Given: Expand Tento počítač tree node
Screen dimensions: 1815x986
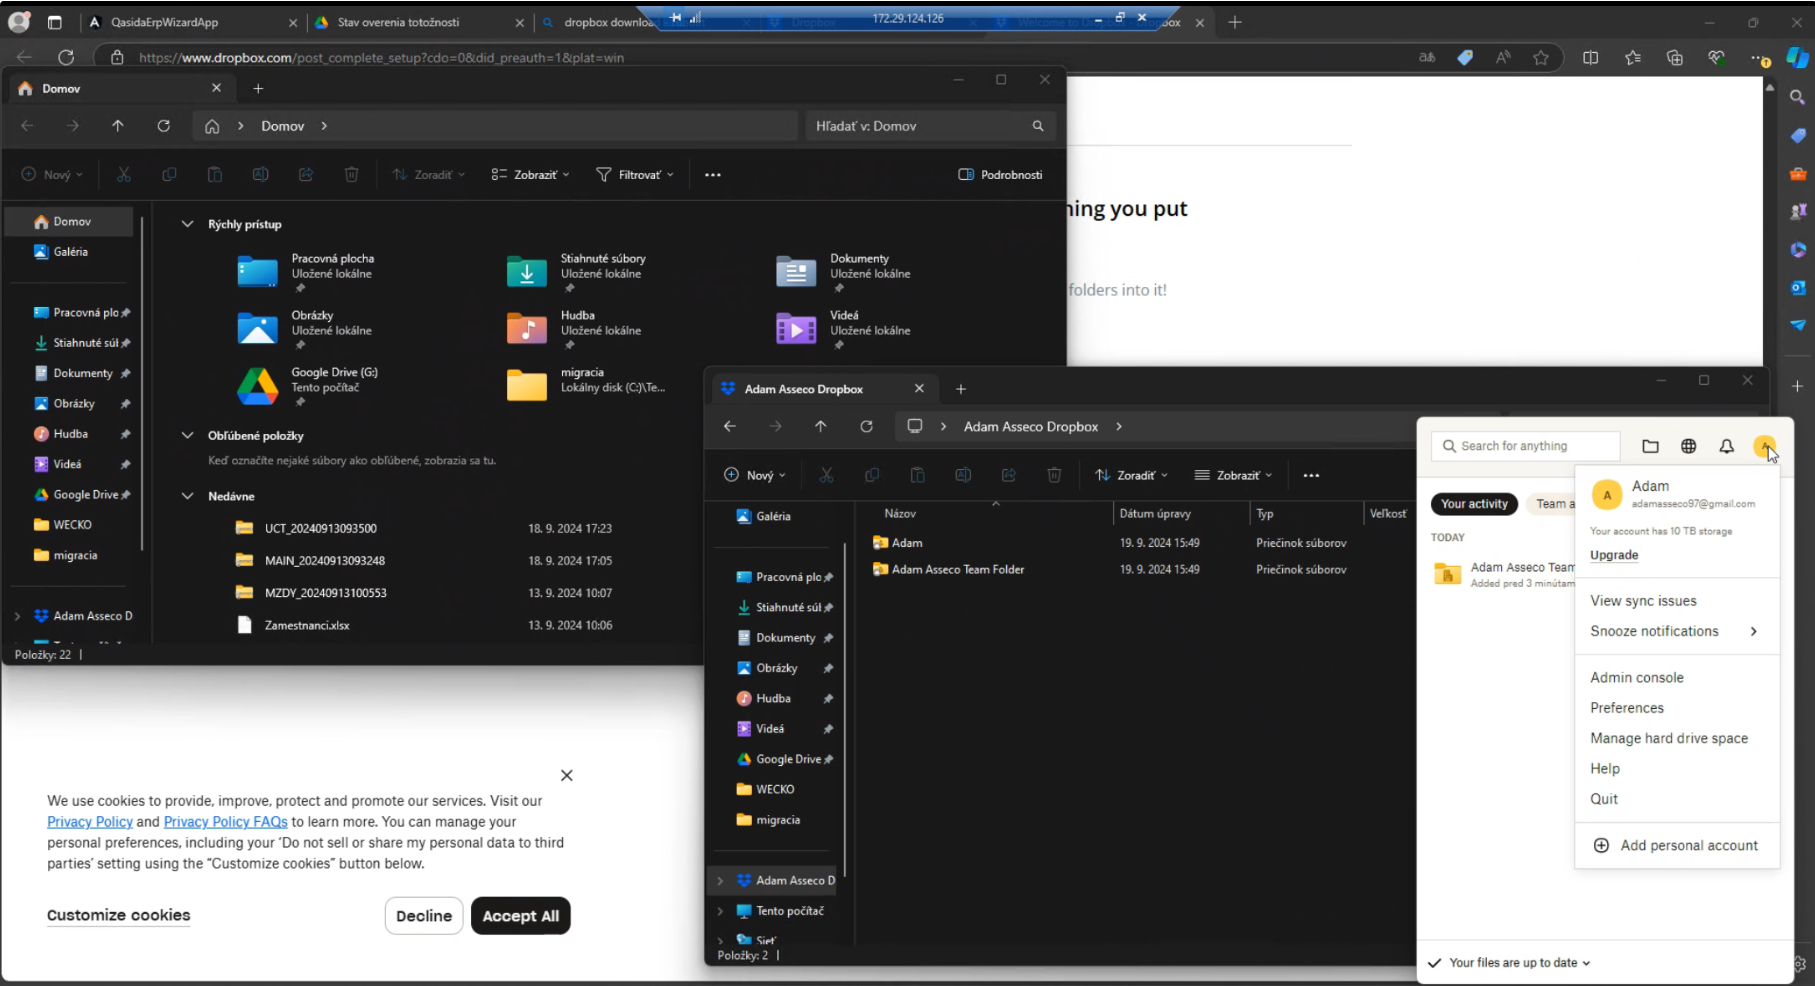Looking at the screenshot, I should [x=720, y=911].
